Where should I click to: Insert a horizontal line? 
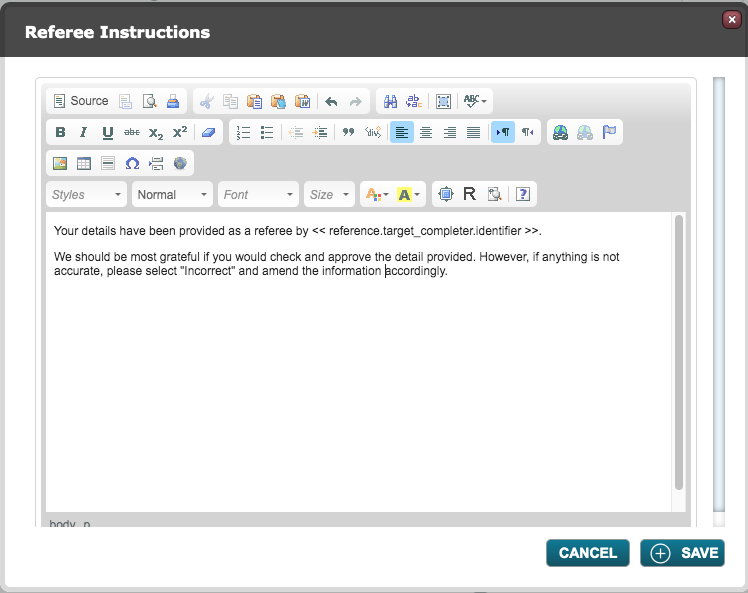[108, 164]
